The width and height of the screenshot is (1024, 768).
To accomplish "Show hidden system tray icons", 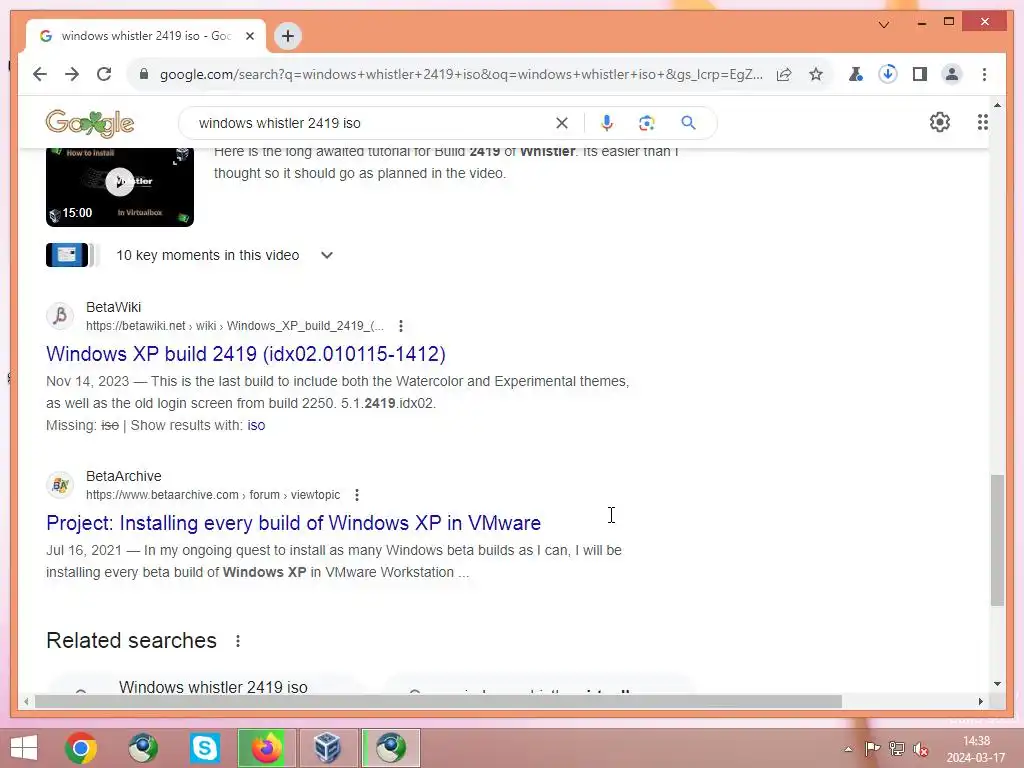I will coord(848,749).
